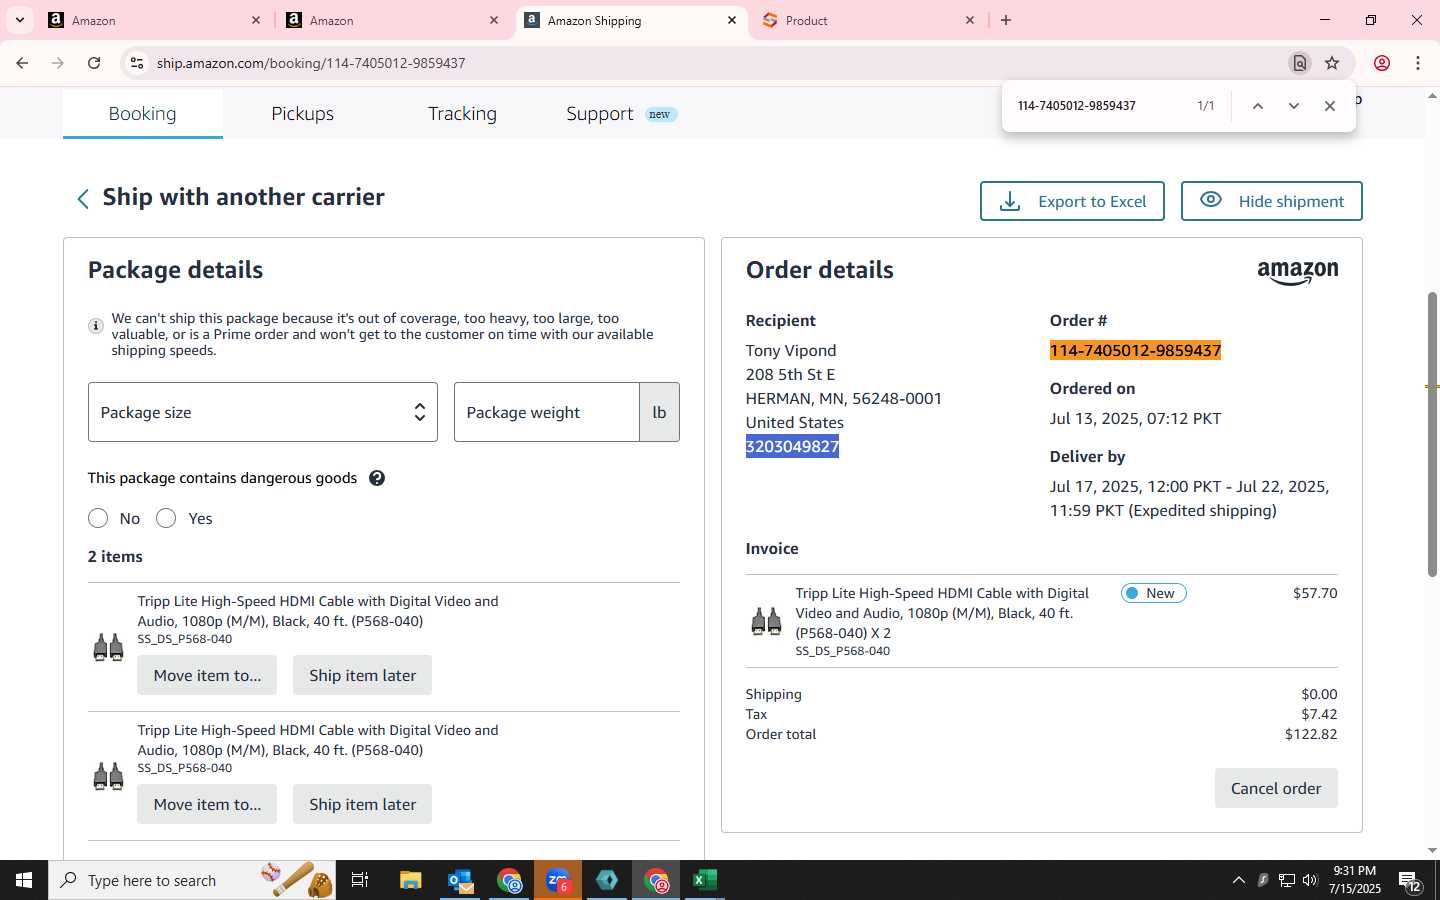The width and height of the screenshot is (1440, 900).
Task: Click the highlighted order number 114-7405012-9859437
Action: (x=1135, y=350)
